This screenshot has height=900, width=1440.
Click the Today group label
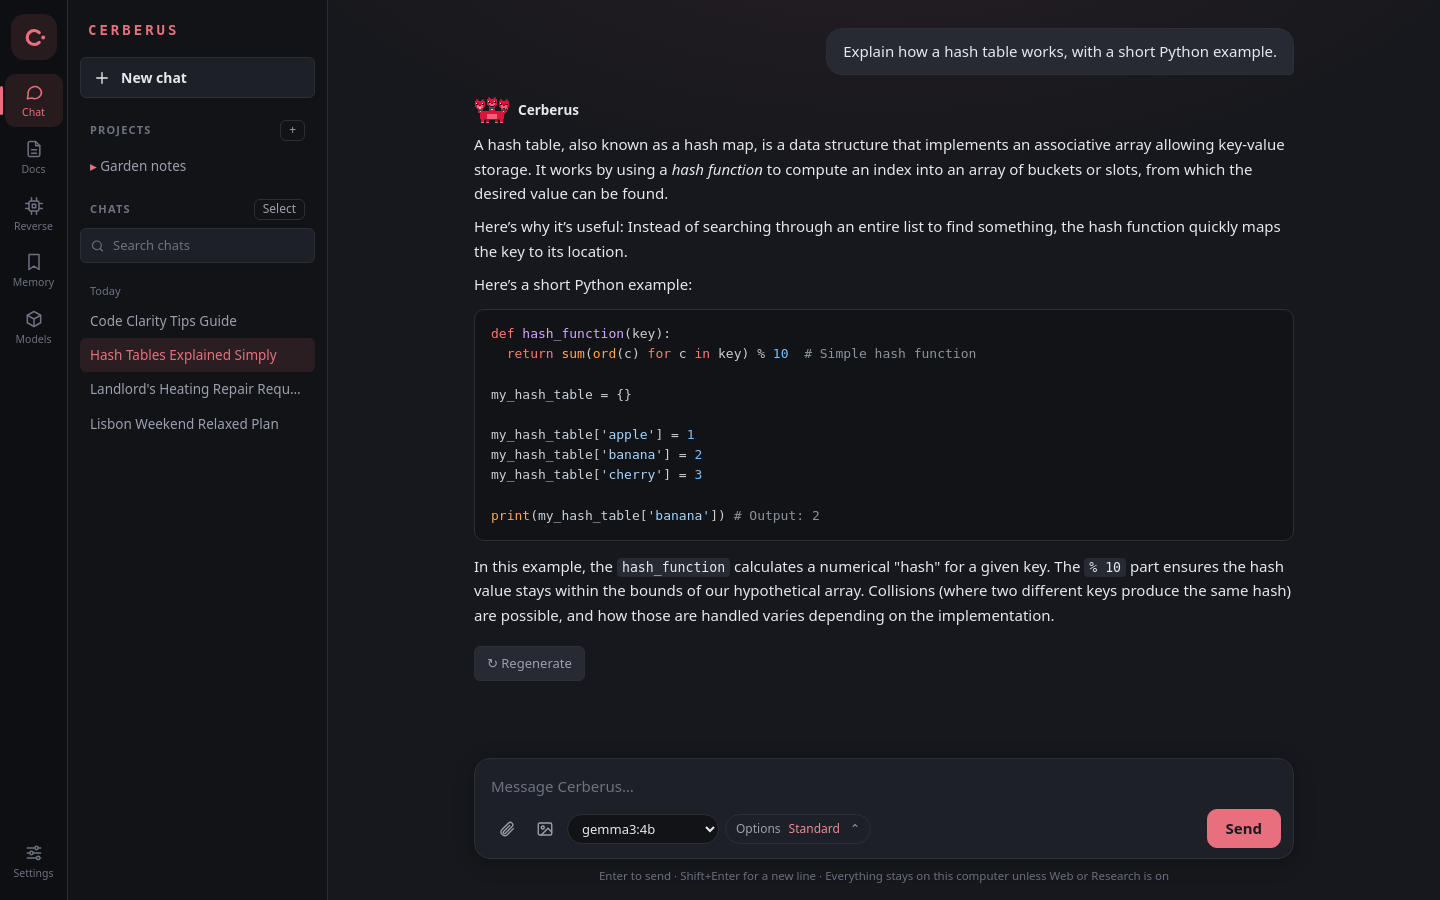(x=105, y=291)
